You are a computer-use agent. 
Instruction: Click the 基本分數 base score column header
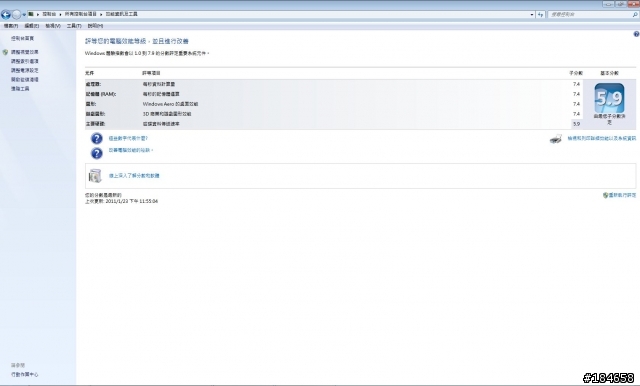pyautogui.click(x=609, y=73)
